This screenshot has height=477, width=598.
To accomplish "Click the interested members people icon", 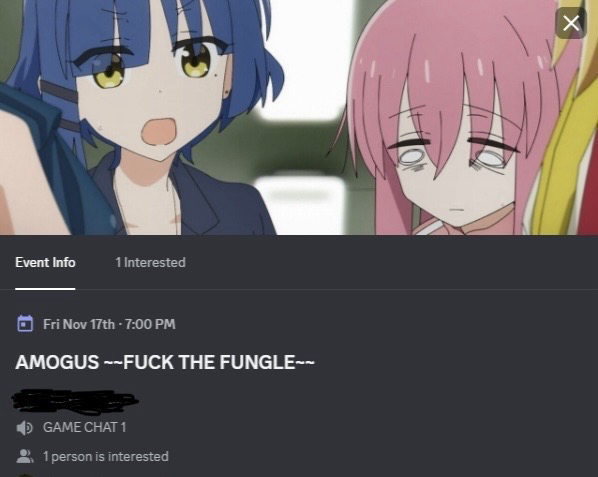I will pyautogui.click(x=25, y=456).
